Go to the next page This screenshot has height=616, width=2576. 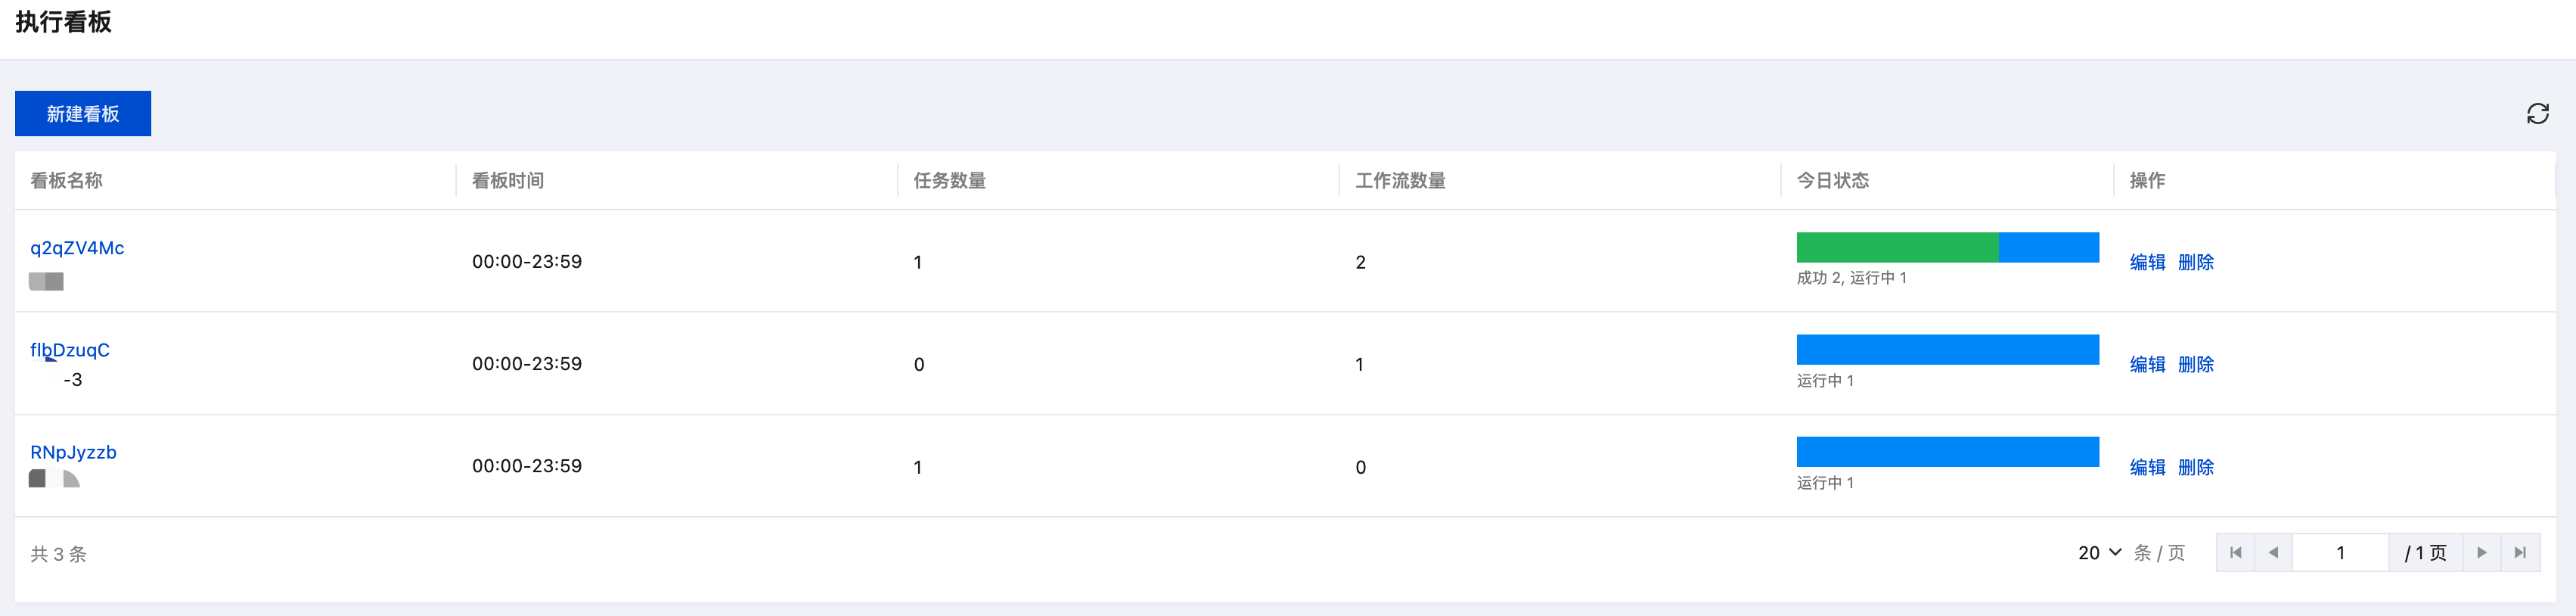tap(2481, 553)
